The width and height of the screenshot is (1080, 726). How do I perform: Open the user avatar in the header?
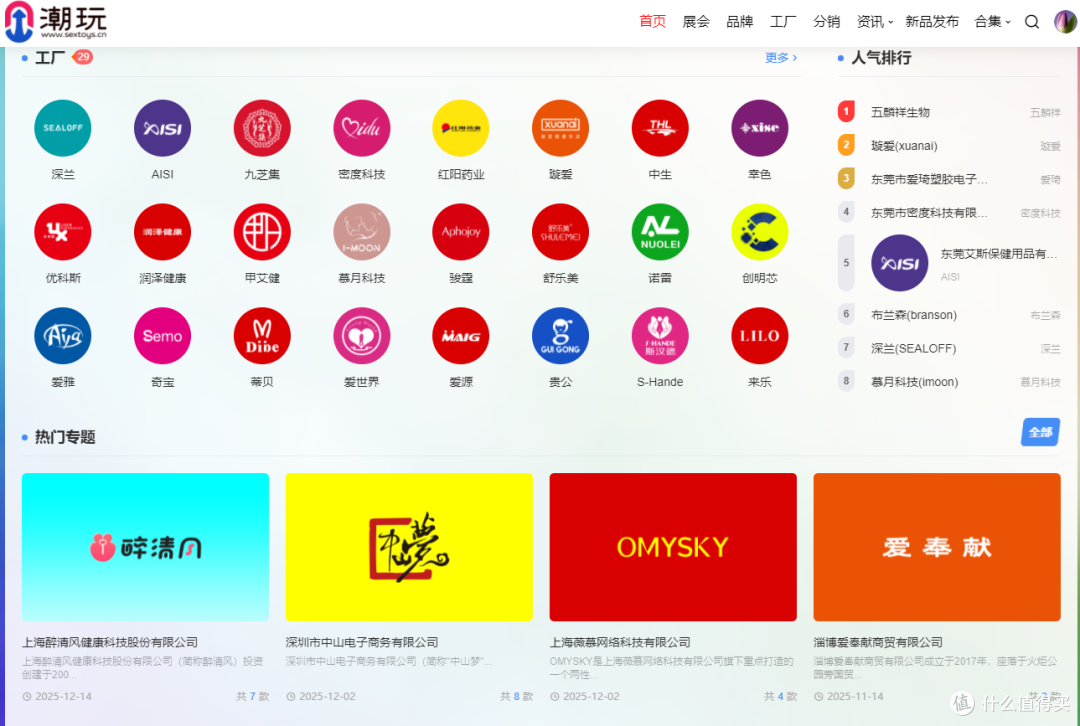coord(1065,21)
